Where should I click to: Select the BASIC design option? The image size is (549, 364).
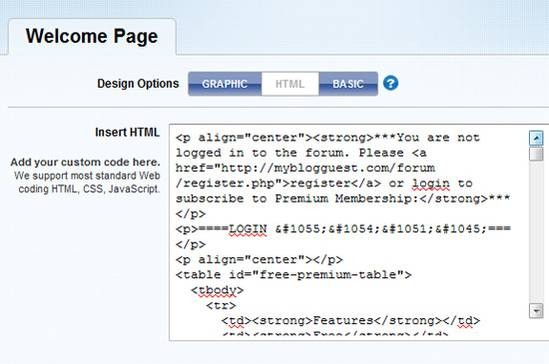point(348,84)
